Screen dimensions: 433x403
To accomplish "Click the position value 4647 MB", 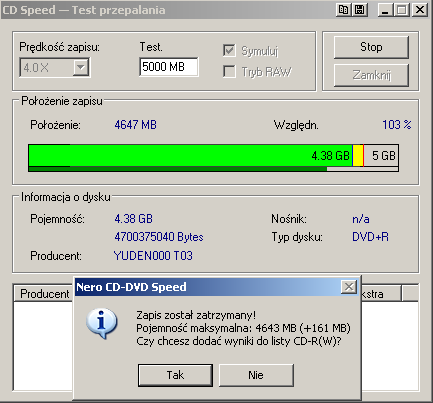I will tap(136, 125).
